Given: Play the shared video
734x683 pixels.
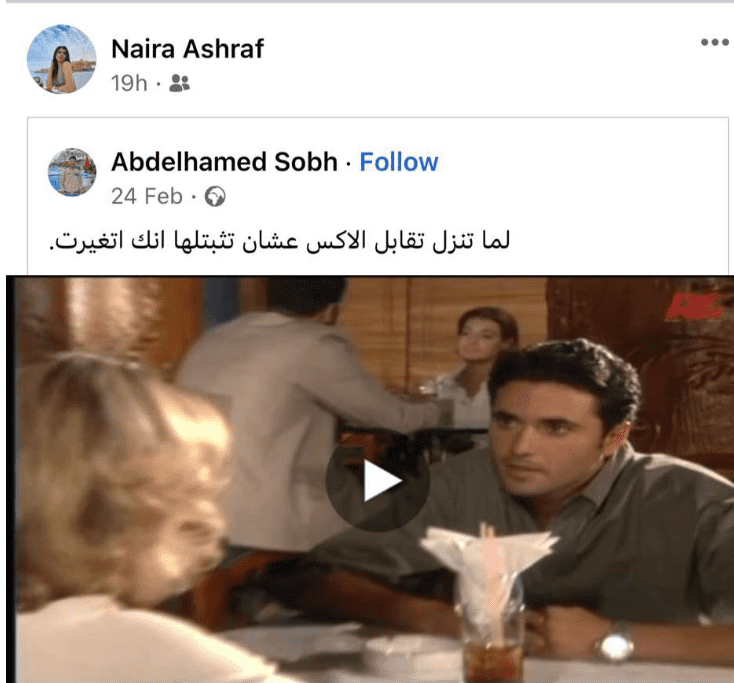Looking at the screenshot, I should 377,480.
